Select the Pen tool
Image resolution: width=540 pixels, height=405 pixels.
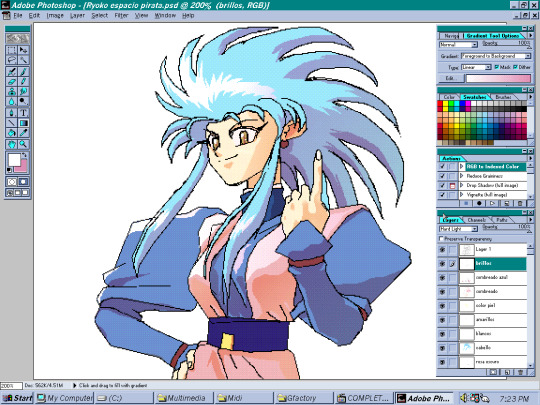tap(12, 113)
